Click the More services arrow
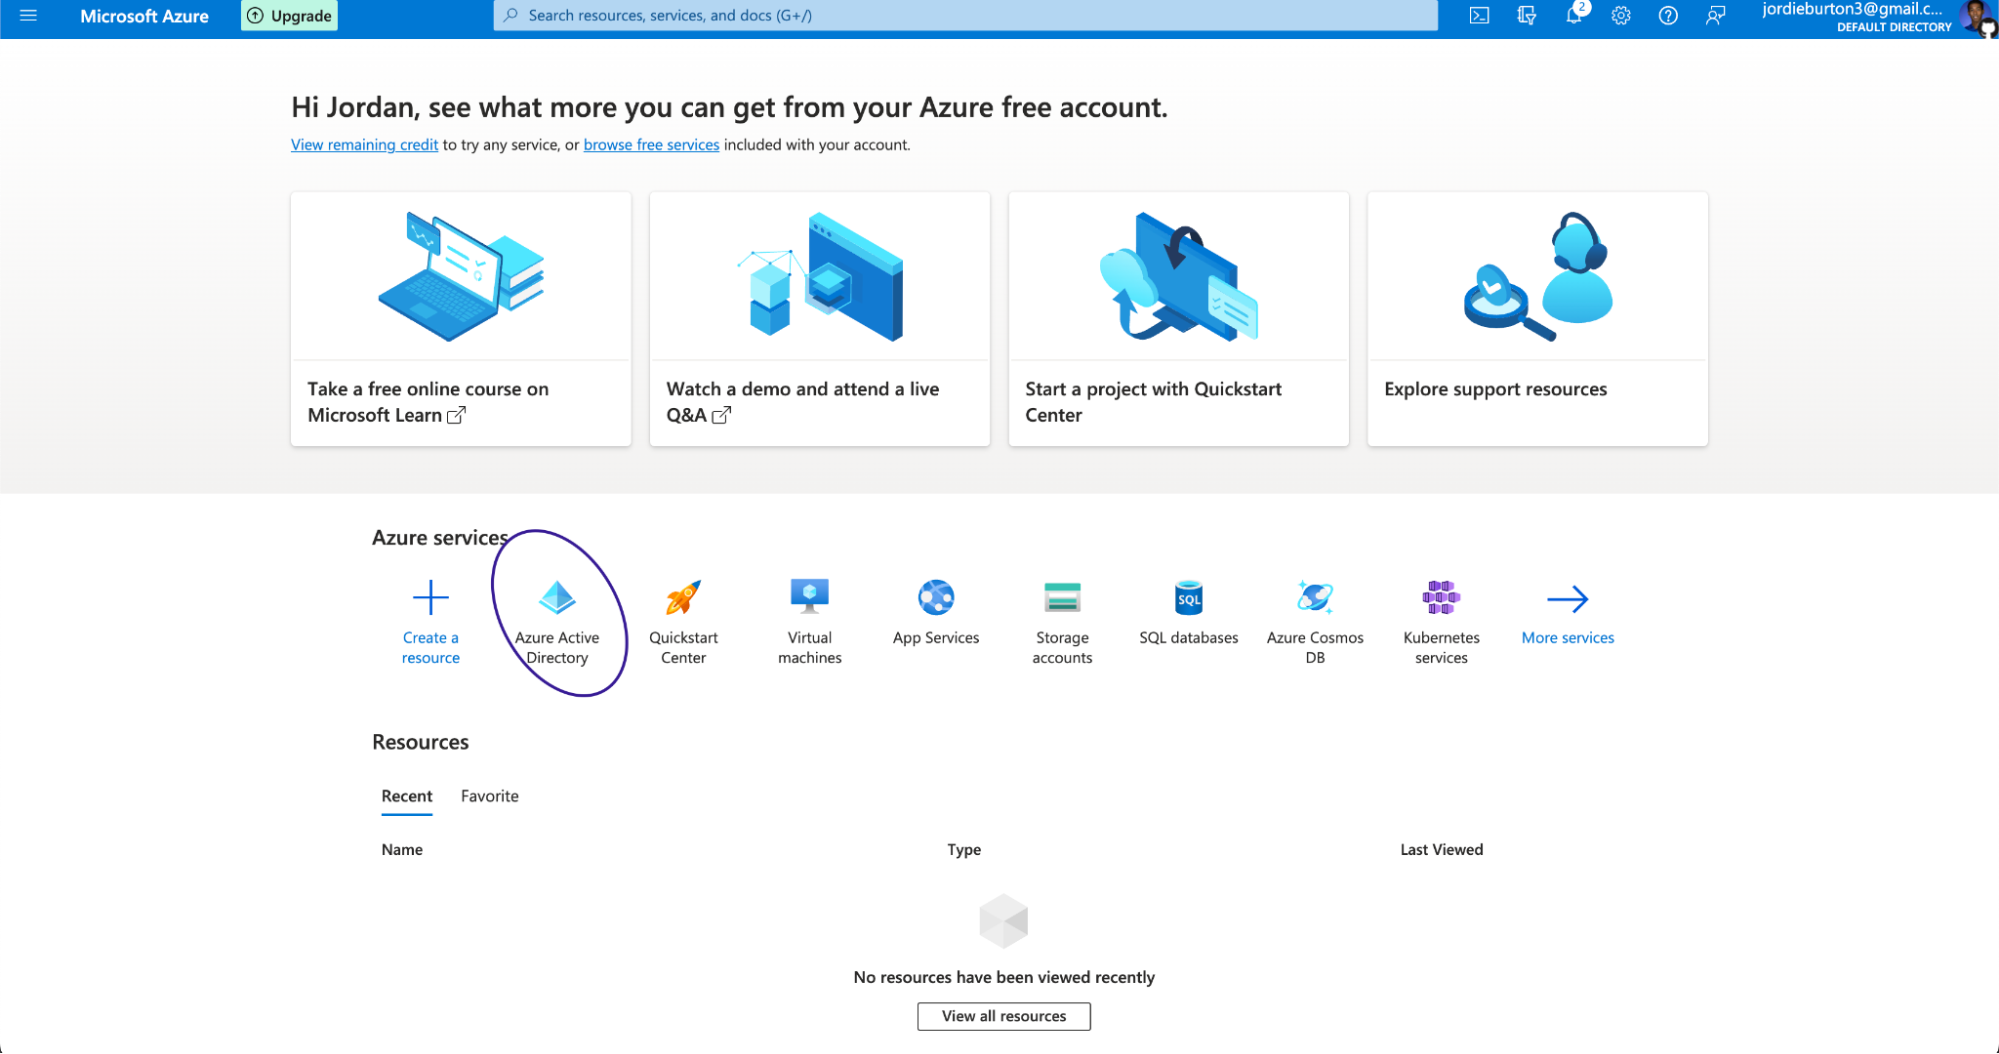This screenshot has height=1054, width=1999. pos(1568,599)
